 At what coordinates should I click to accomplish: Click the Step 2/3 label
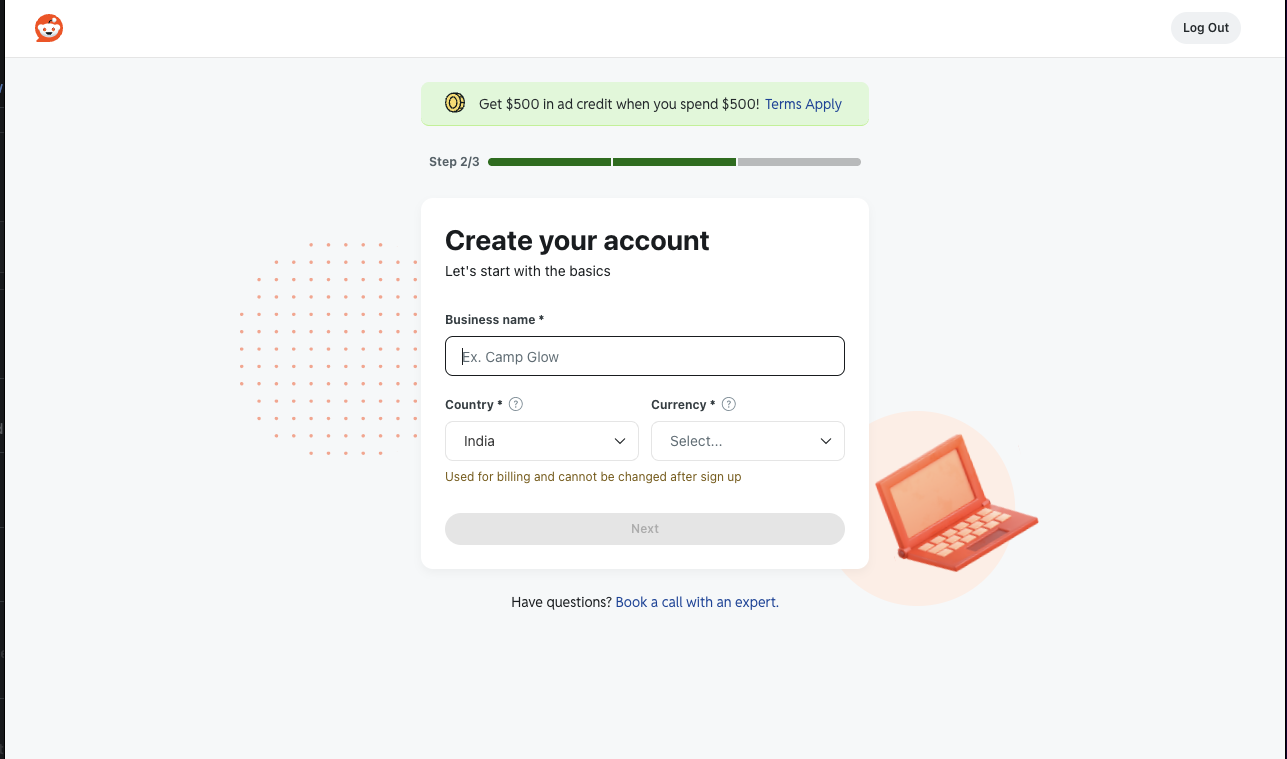(454, 162)
